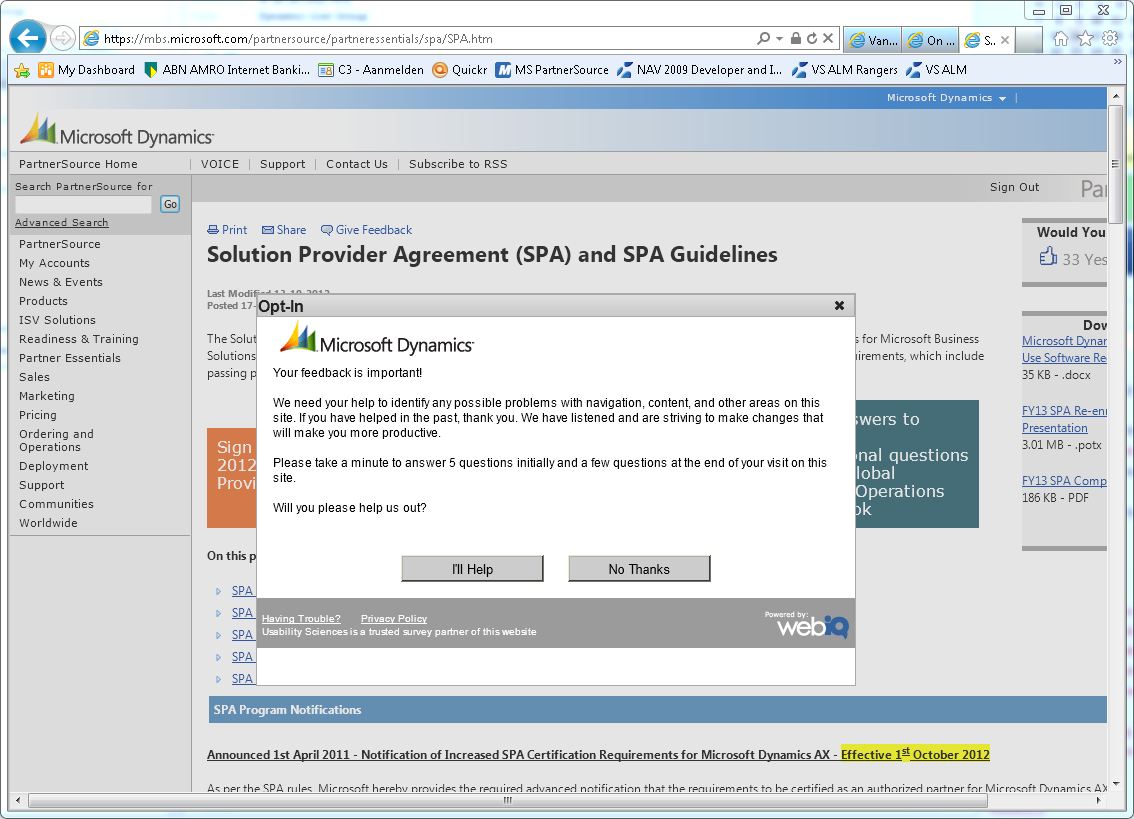Open Partner Essentials in the sidebar

pos(69,358)
